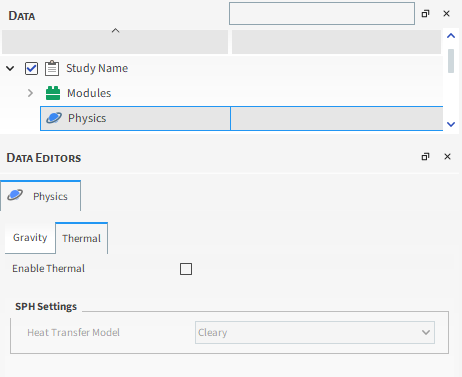Click the 'SPH Settings' group title

[x=46, y=306]
